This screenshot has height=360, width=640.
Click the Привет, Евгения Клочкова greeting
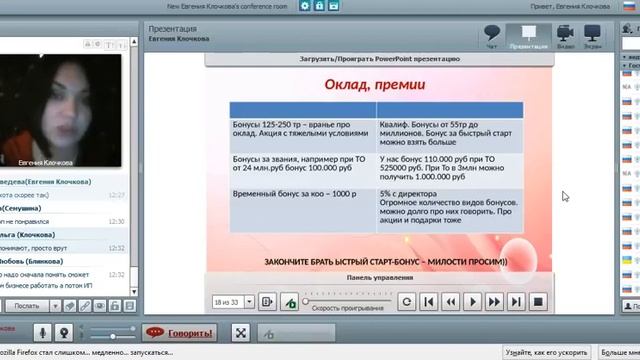tap(570, 7)
